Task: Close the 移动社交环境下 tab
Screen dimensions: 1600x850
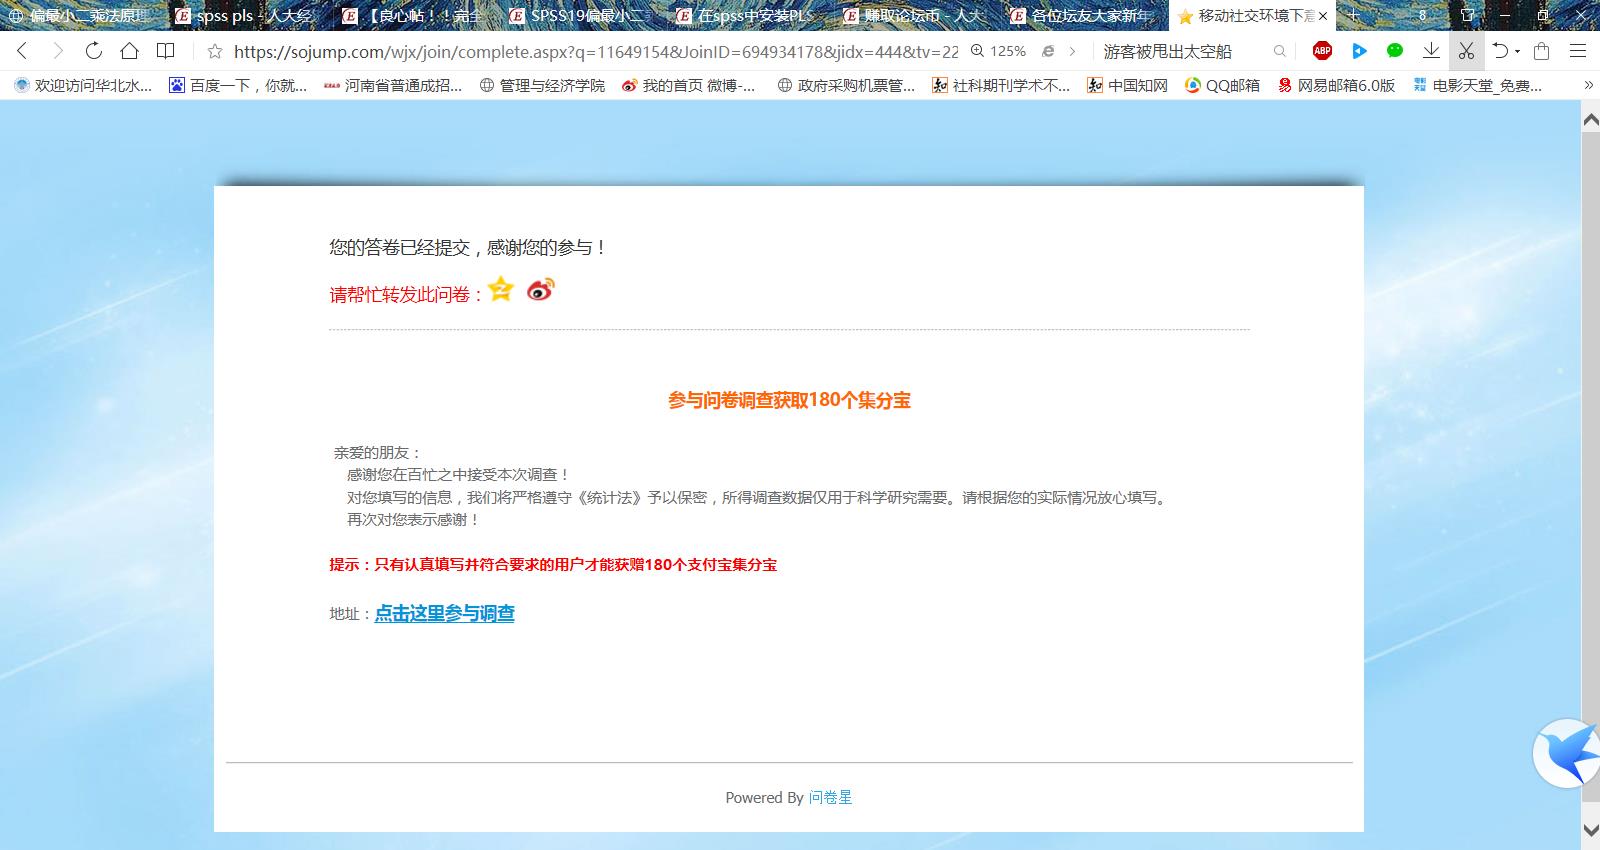Action: coord(1324,16)
